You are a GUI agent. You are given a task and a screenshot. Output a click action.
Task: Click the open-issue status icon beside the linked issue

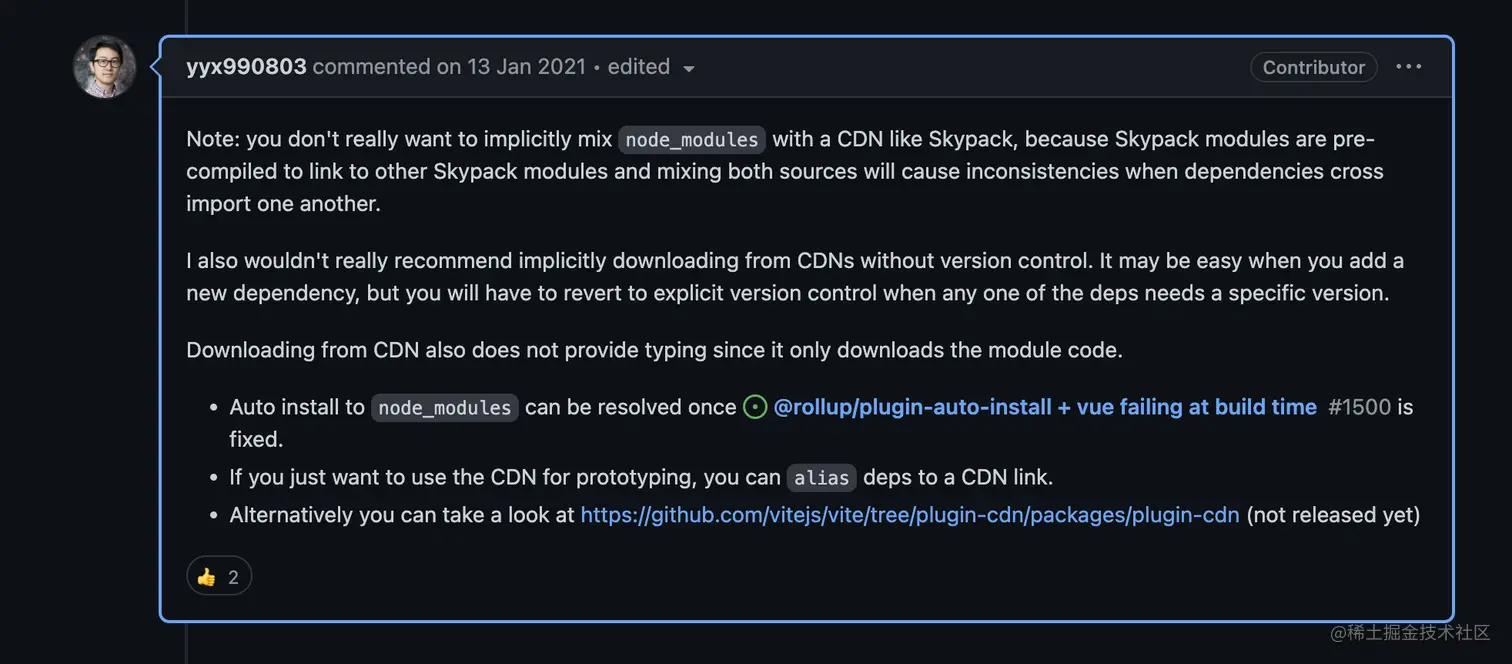(x=754, y=407)
